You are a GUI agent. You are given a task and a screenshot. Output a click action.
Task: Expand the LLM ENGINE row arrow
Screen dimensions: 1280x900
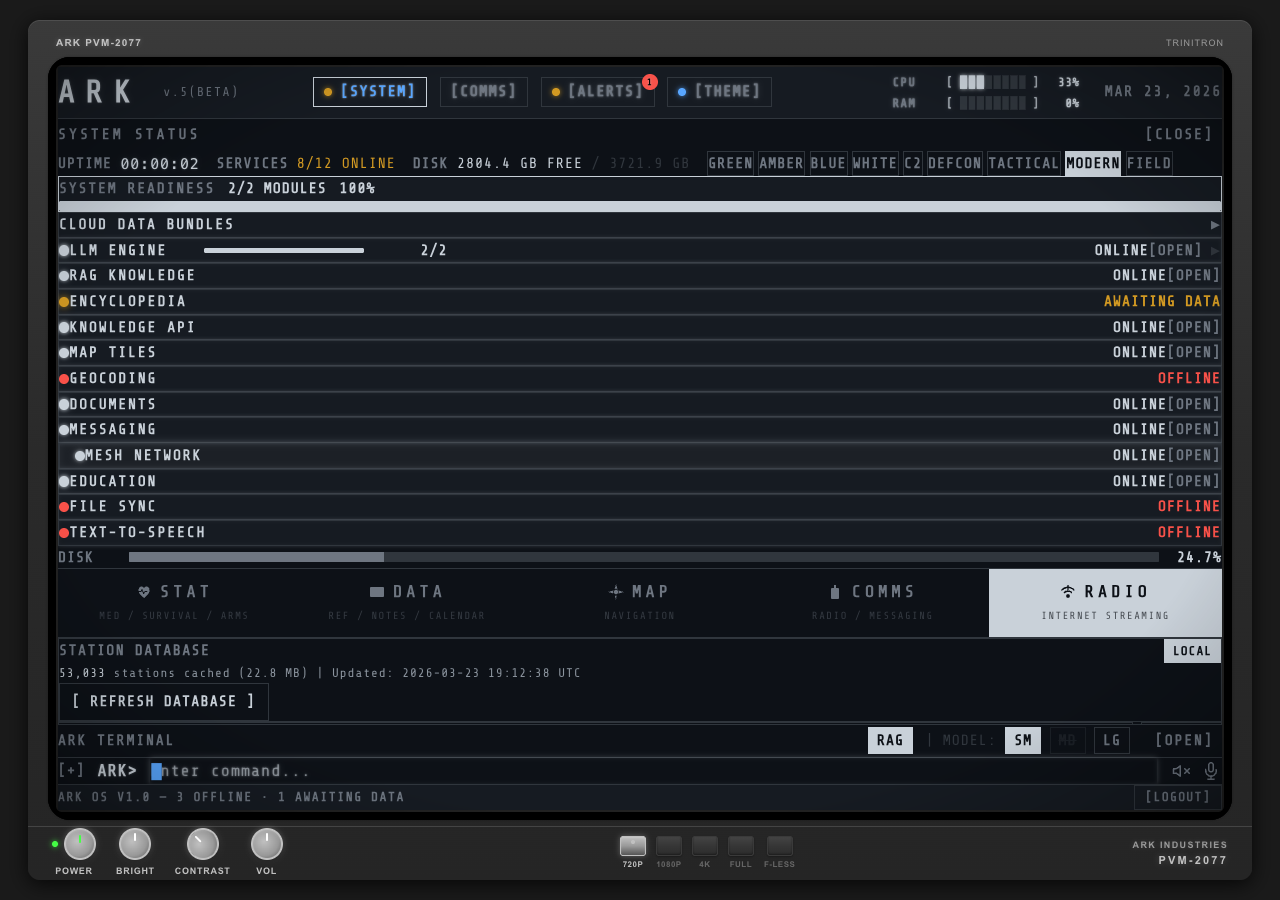(x=1214, y=250)
